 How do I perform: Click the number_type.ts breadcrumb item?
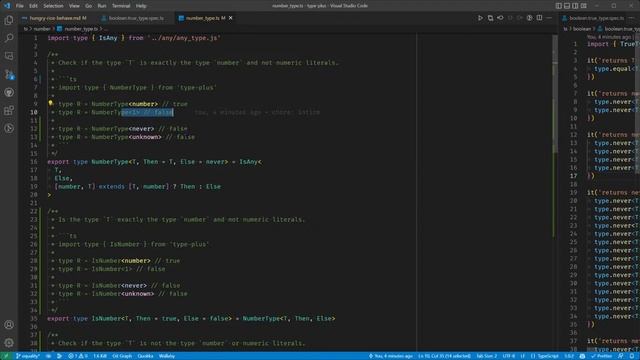[81, 29]
